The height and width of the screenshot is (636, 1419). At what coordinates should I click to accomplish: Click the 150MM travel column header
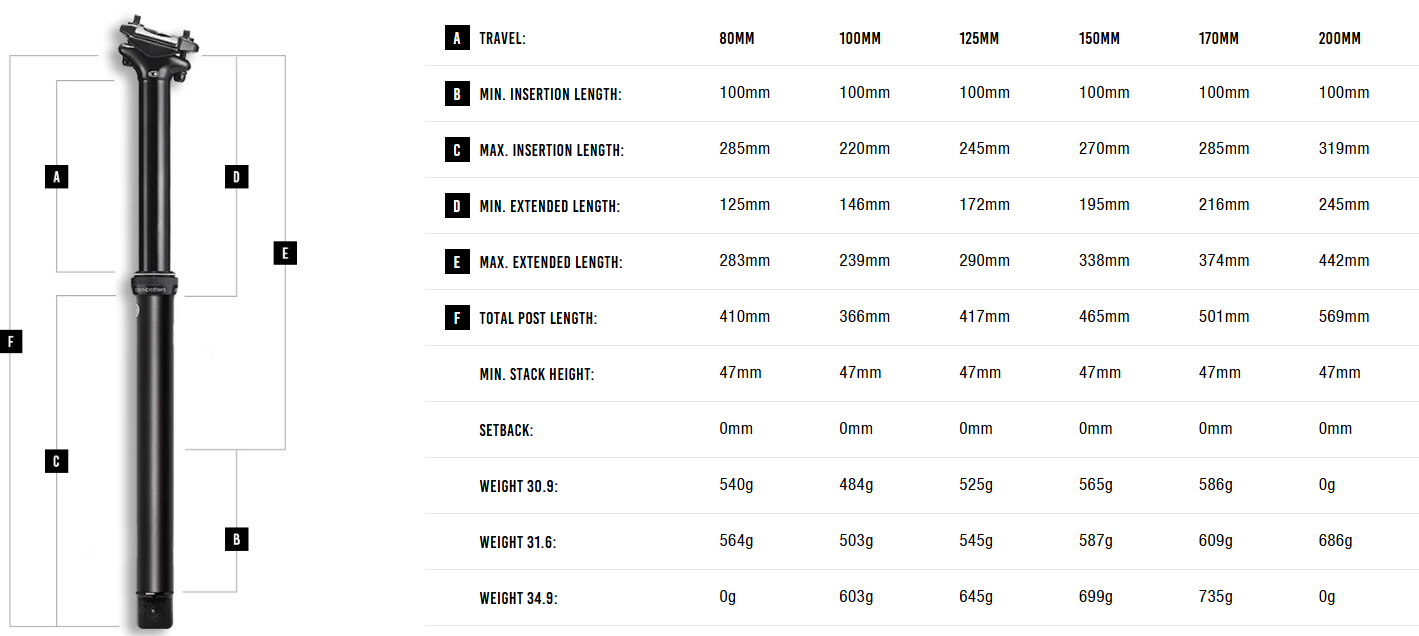[x=1099, y=39]
